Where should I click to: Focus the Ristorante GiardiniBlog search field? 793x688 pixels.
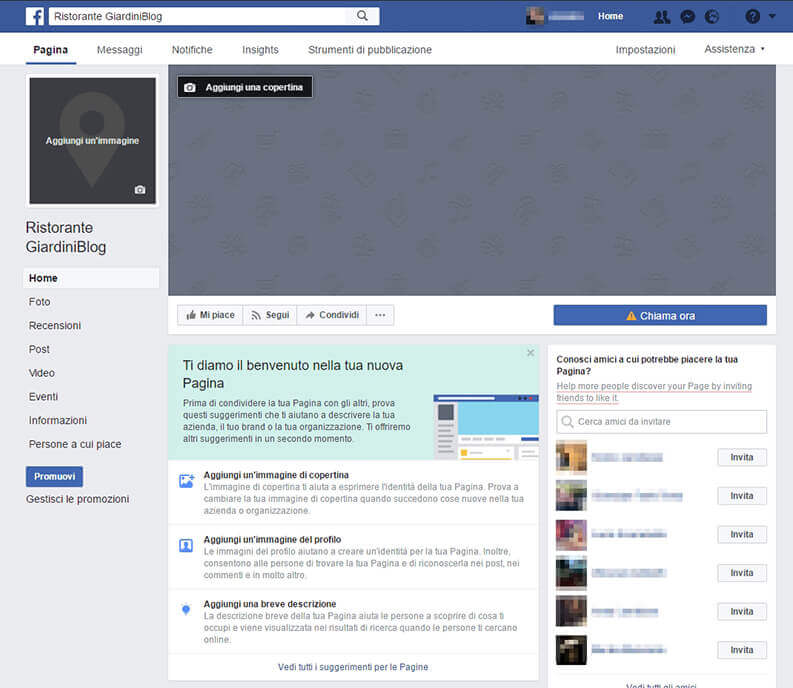[x=198, y=16]
